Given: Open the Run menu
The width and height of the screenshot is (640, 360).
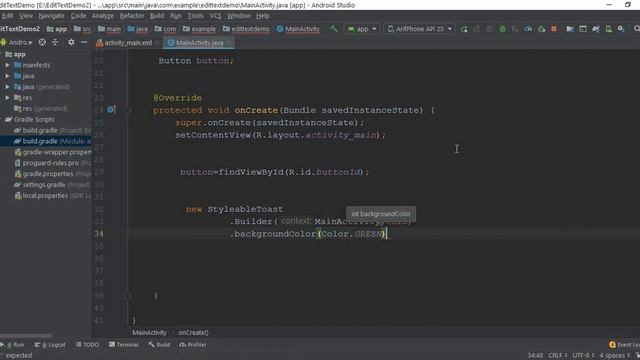Looking at the screenshot, I should [x=176, y=16].
